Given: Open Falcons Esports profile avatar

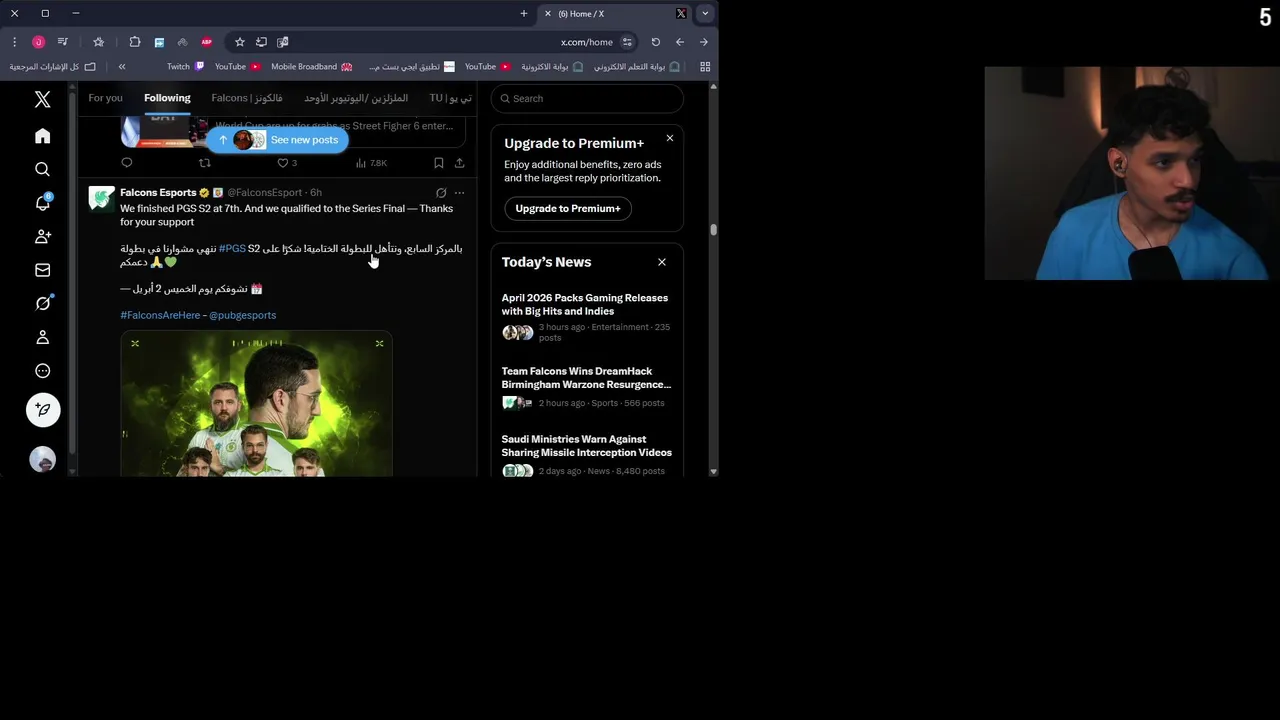Looking at the screenshot, I should pyautogui.click(x=100, y=199).
